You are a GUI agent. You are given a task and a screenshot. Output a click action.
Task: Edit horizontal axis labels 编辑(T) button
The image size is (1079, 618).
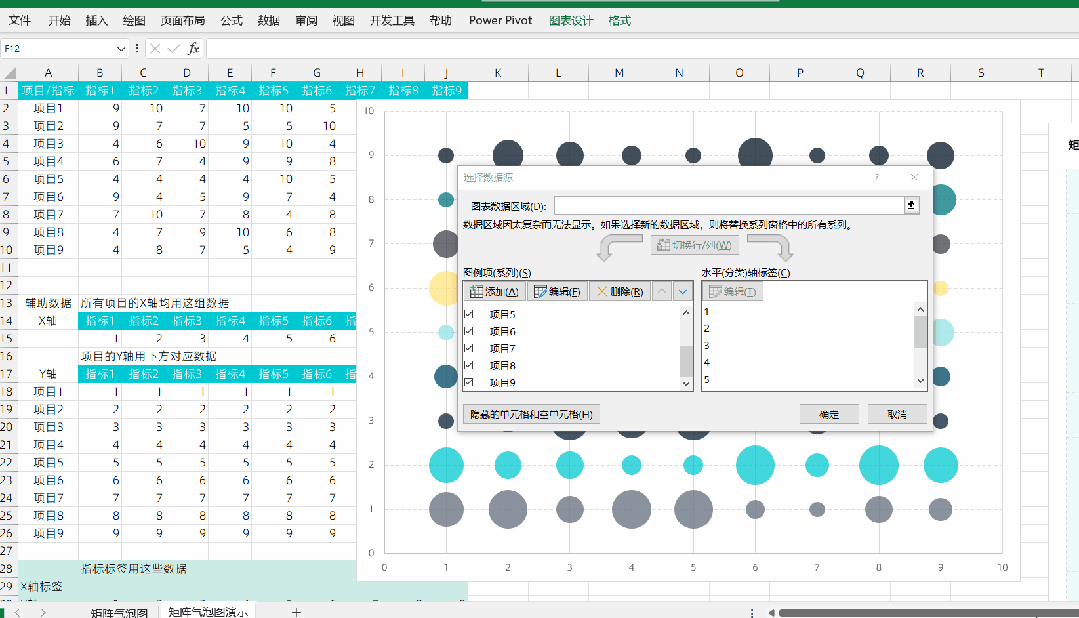[x=732, y=292]
